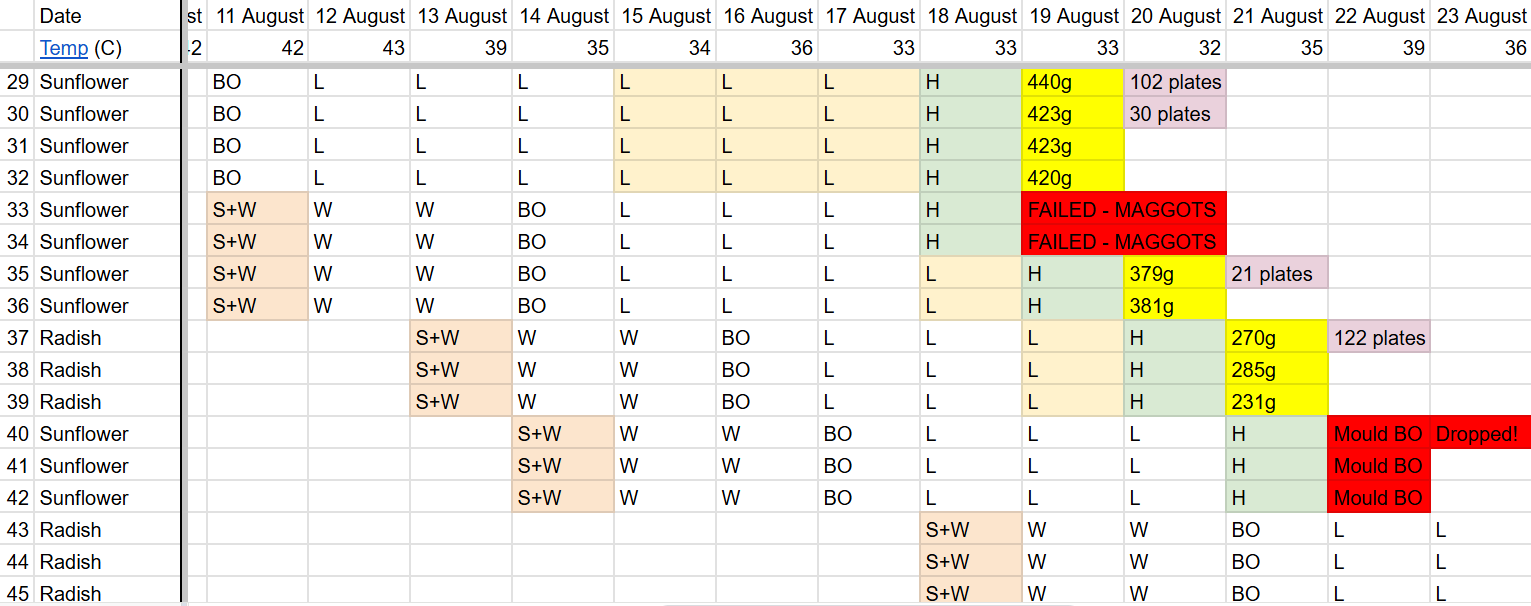Select the 30 plates cell

click(1175, 114)
